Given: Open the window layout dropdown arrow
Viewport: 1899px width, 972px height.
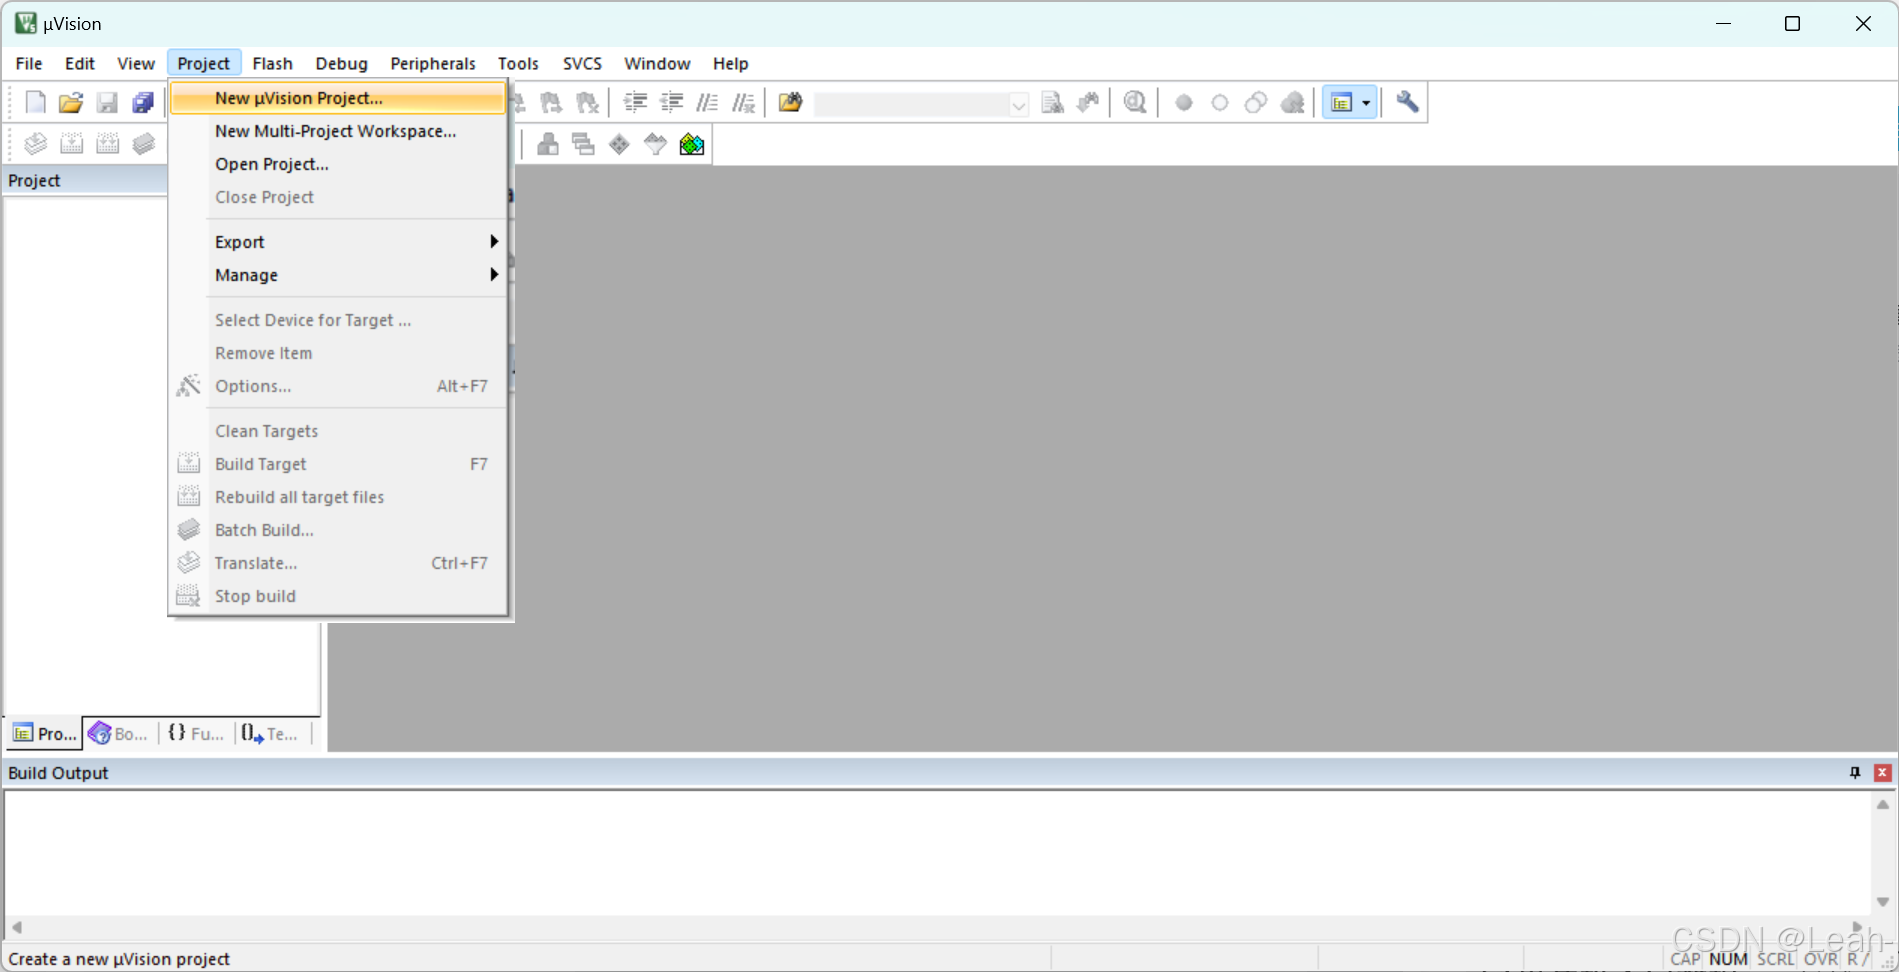Looking at the screenshot, I should (x=1366, y=102).
